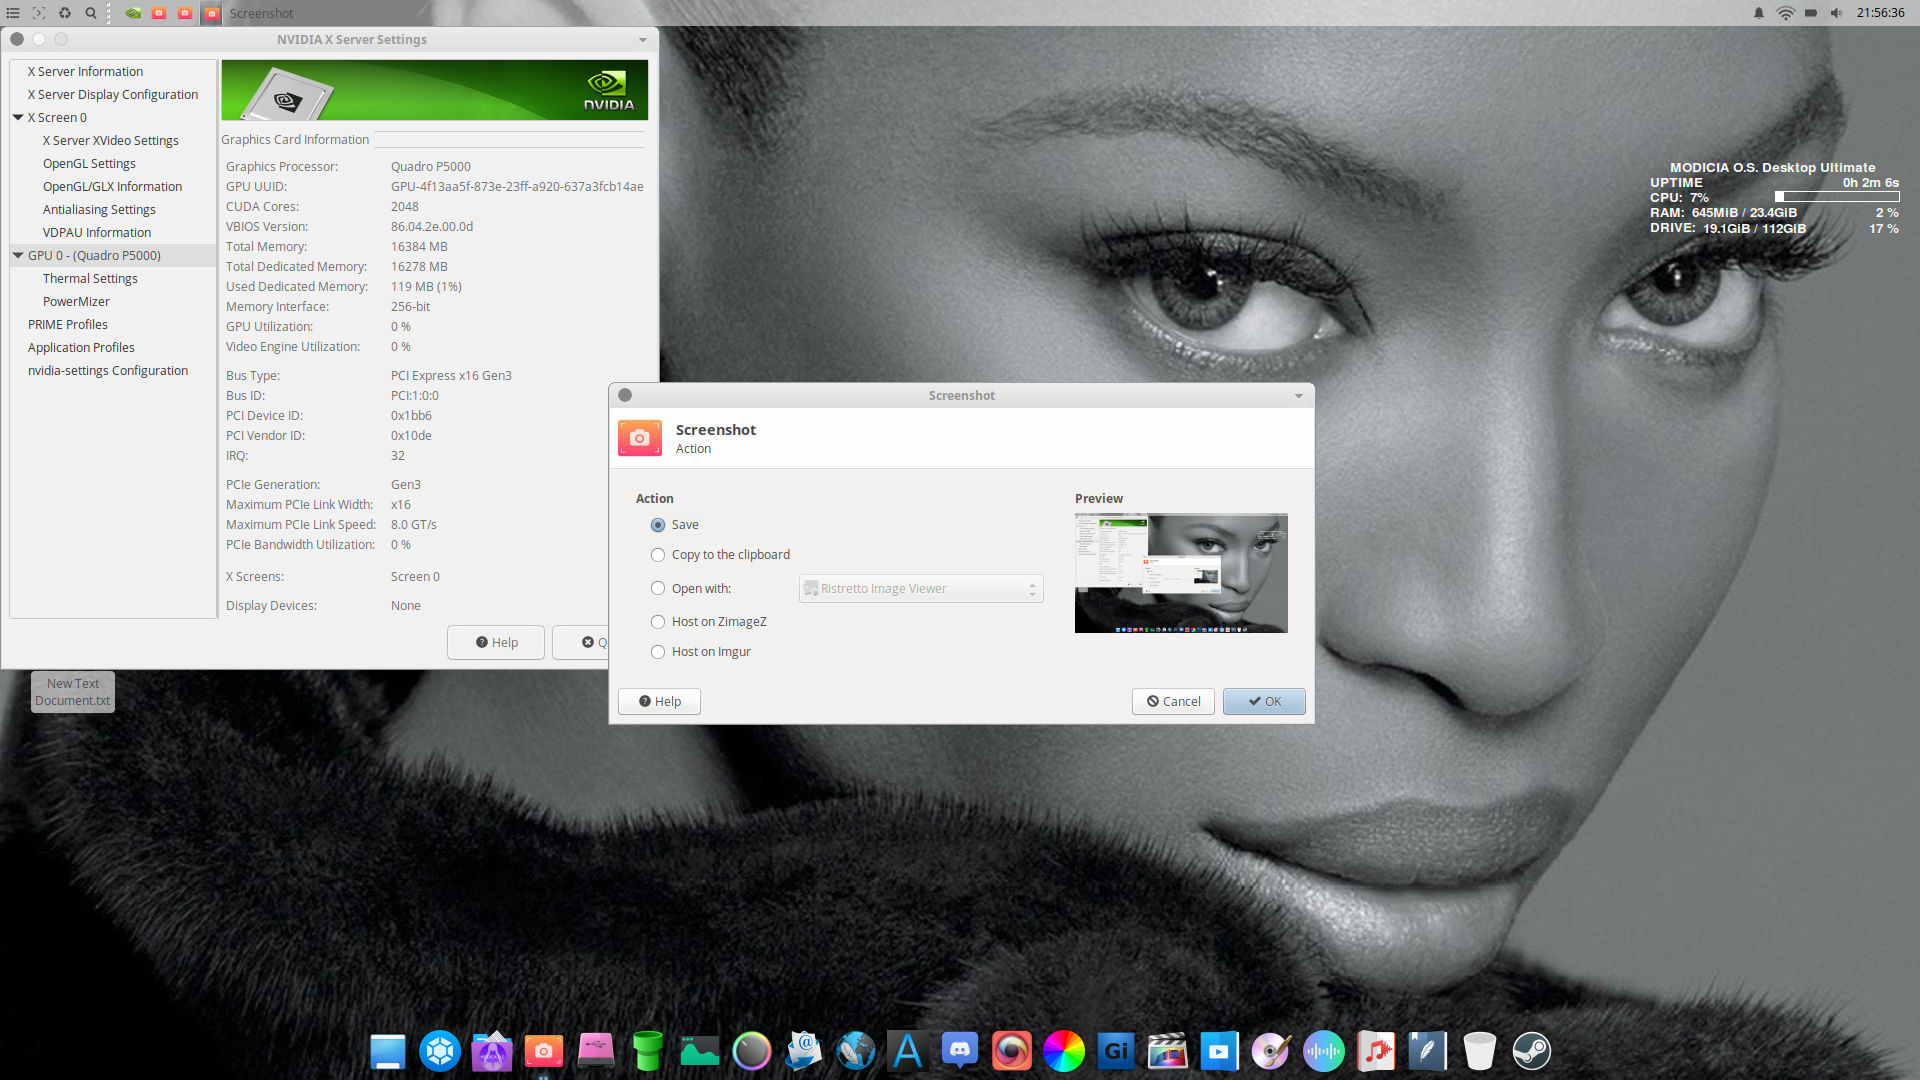Click OK in Screenshot dialog
Image resolution: width=1920 pixels, height=1080 pixels.
[x=1264, y=702]
